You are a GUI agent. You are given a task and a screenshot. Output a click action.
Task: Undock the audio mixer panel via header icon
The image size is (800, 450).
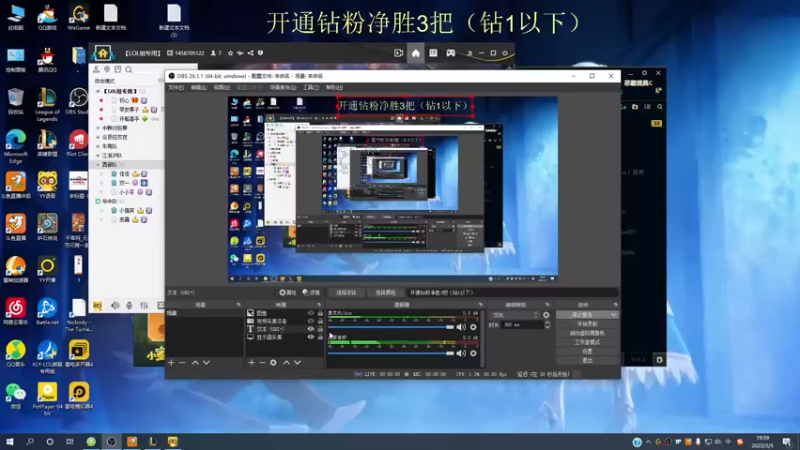pyautogui.click(x=480, y=305)
